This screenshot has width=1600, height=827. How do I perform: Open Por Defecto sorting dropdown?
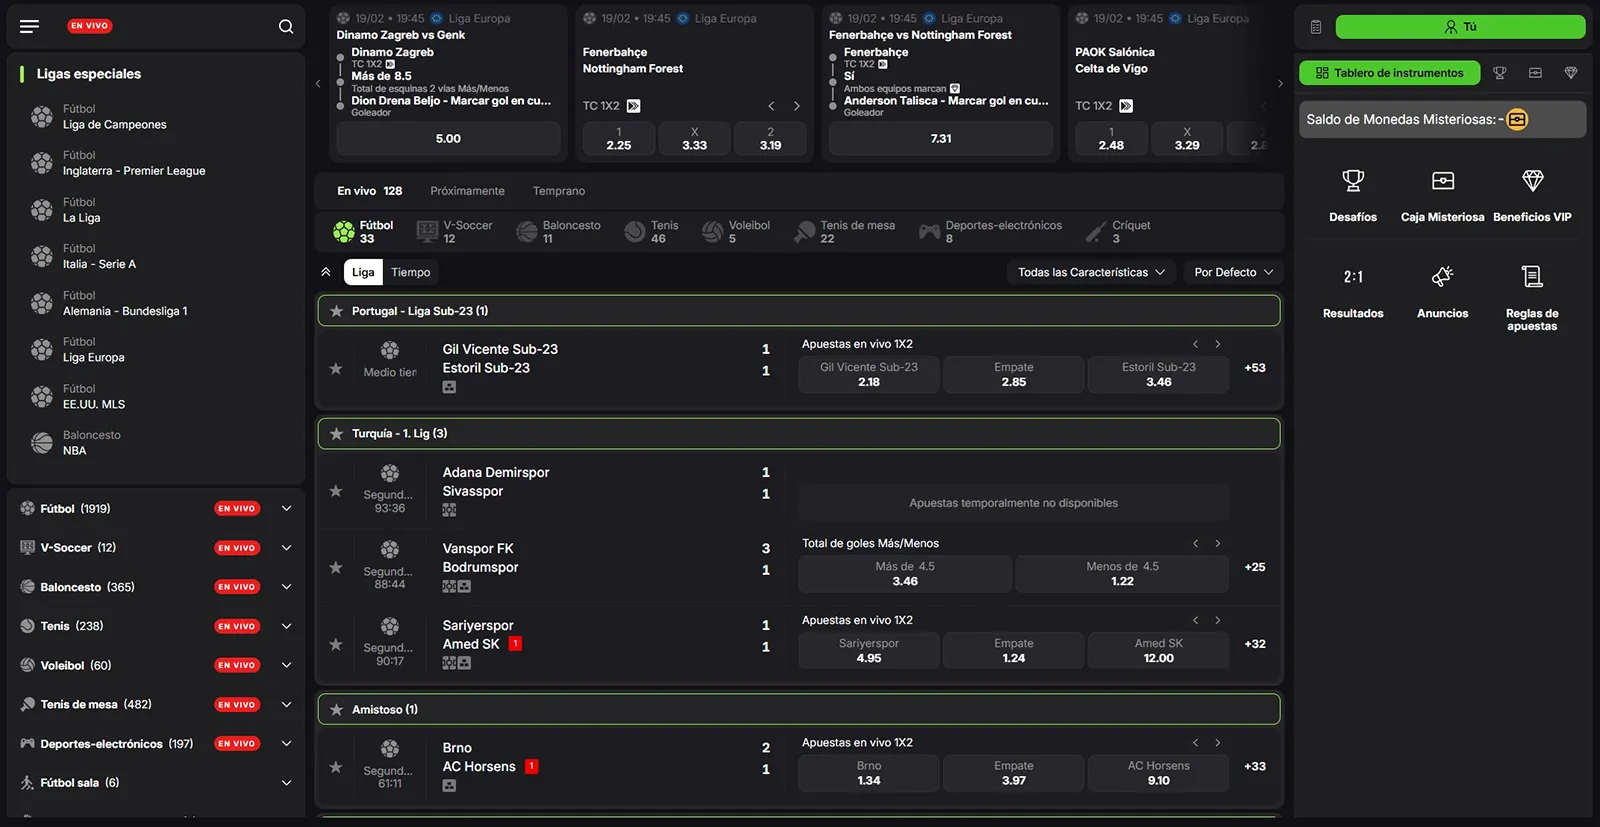tap(1234, 272)
